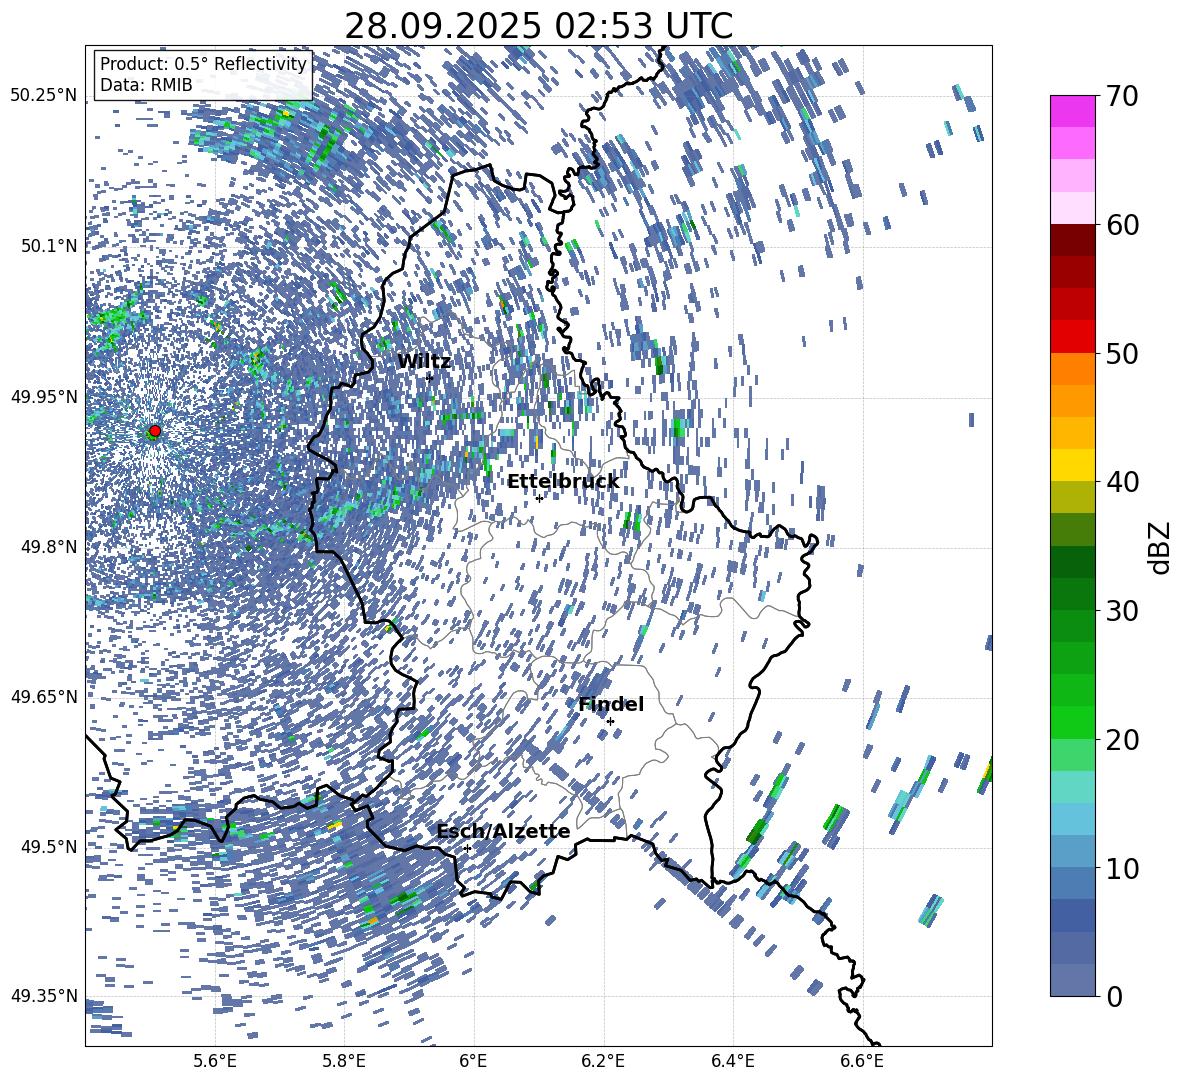Click the 49.5°N latitude tick label
This screenshot has height=1081, width=1184.
(x=48, y=846)
